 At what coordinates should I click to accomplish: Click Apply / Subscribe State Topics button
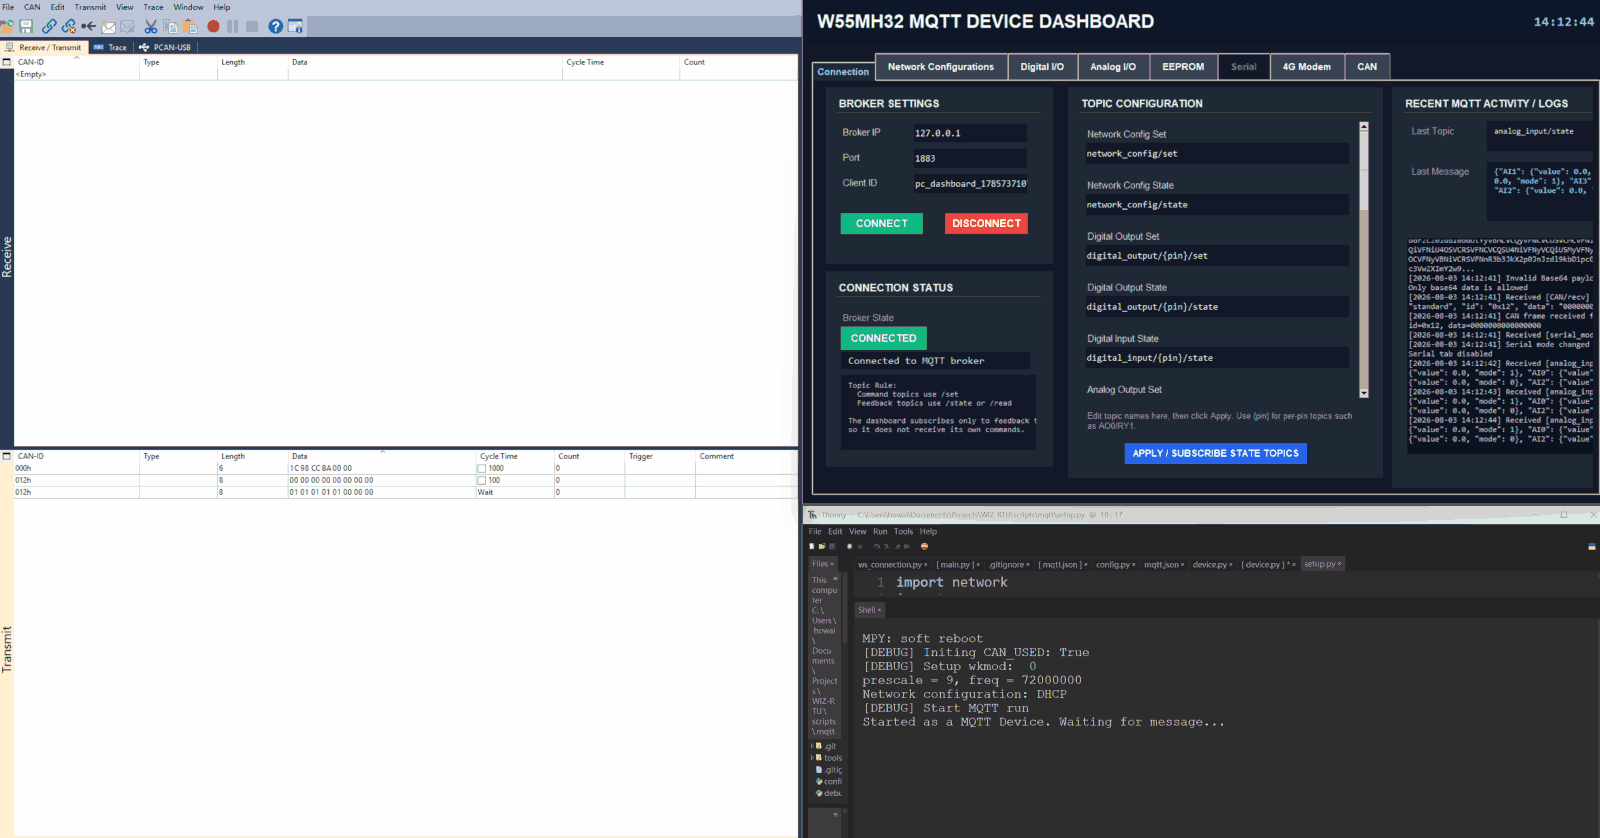tap(1215, 453)
